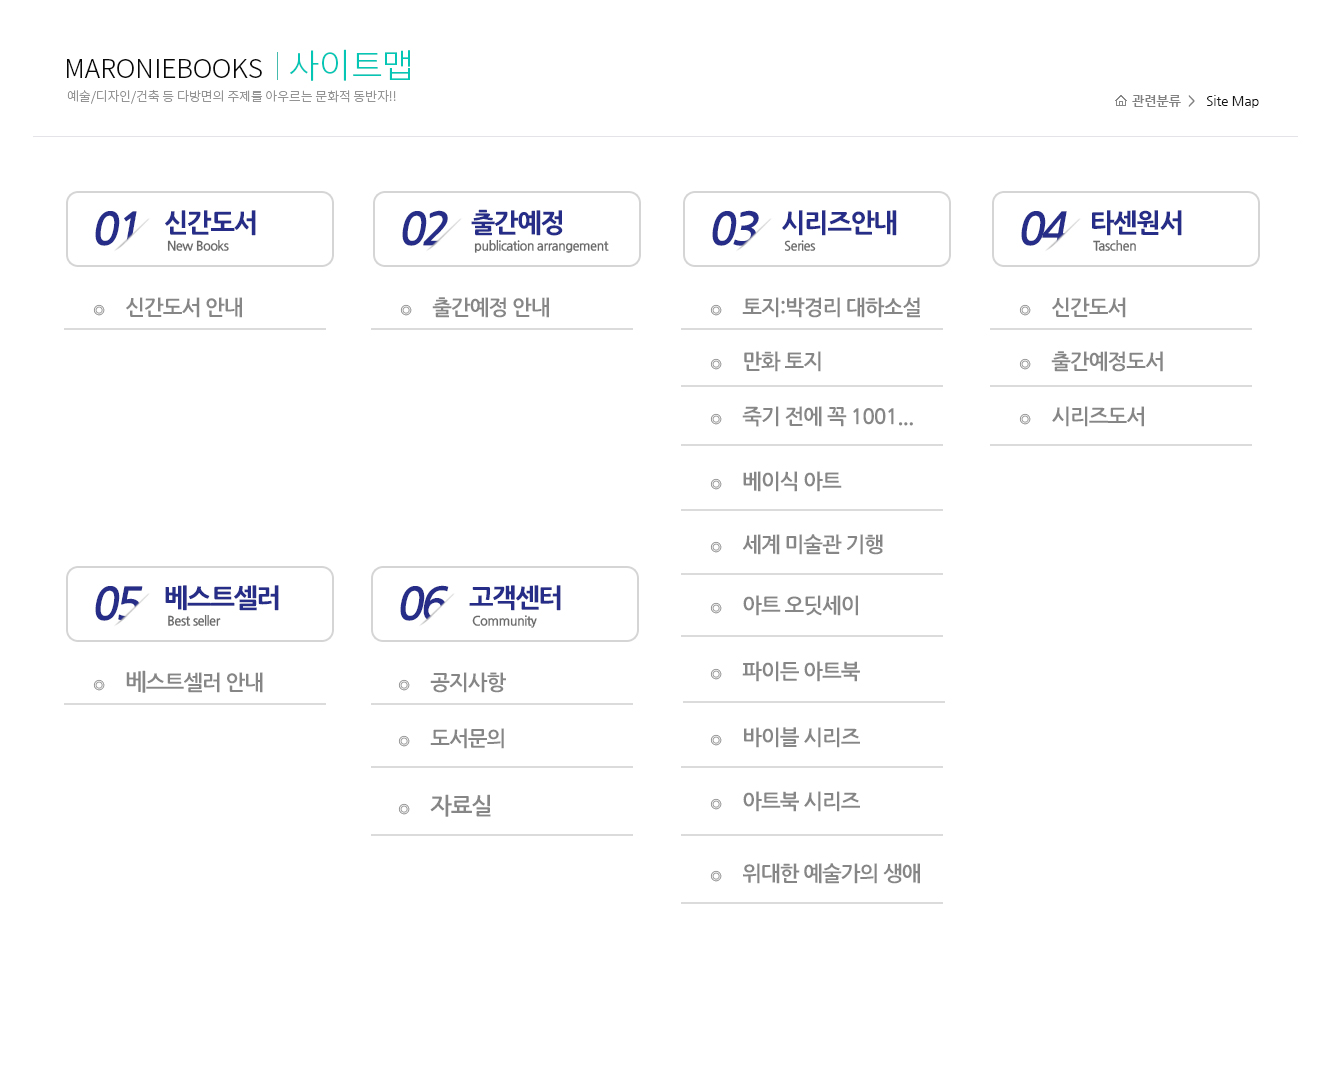
Task: Open 위대한 예술가의 생애 link
Action: [831, 874]
